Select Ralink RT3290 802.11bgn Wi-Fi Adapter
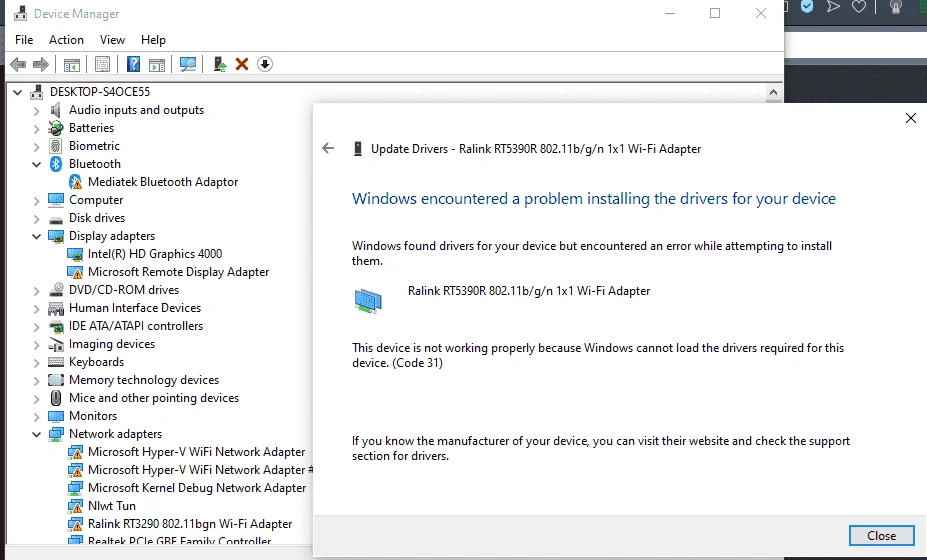Image resolution: width=927 pixels, height=560 pixels. (x=190, y=524)
